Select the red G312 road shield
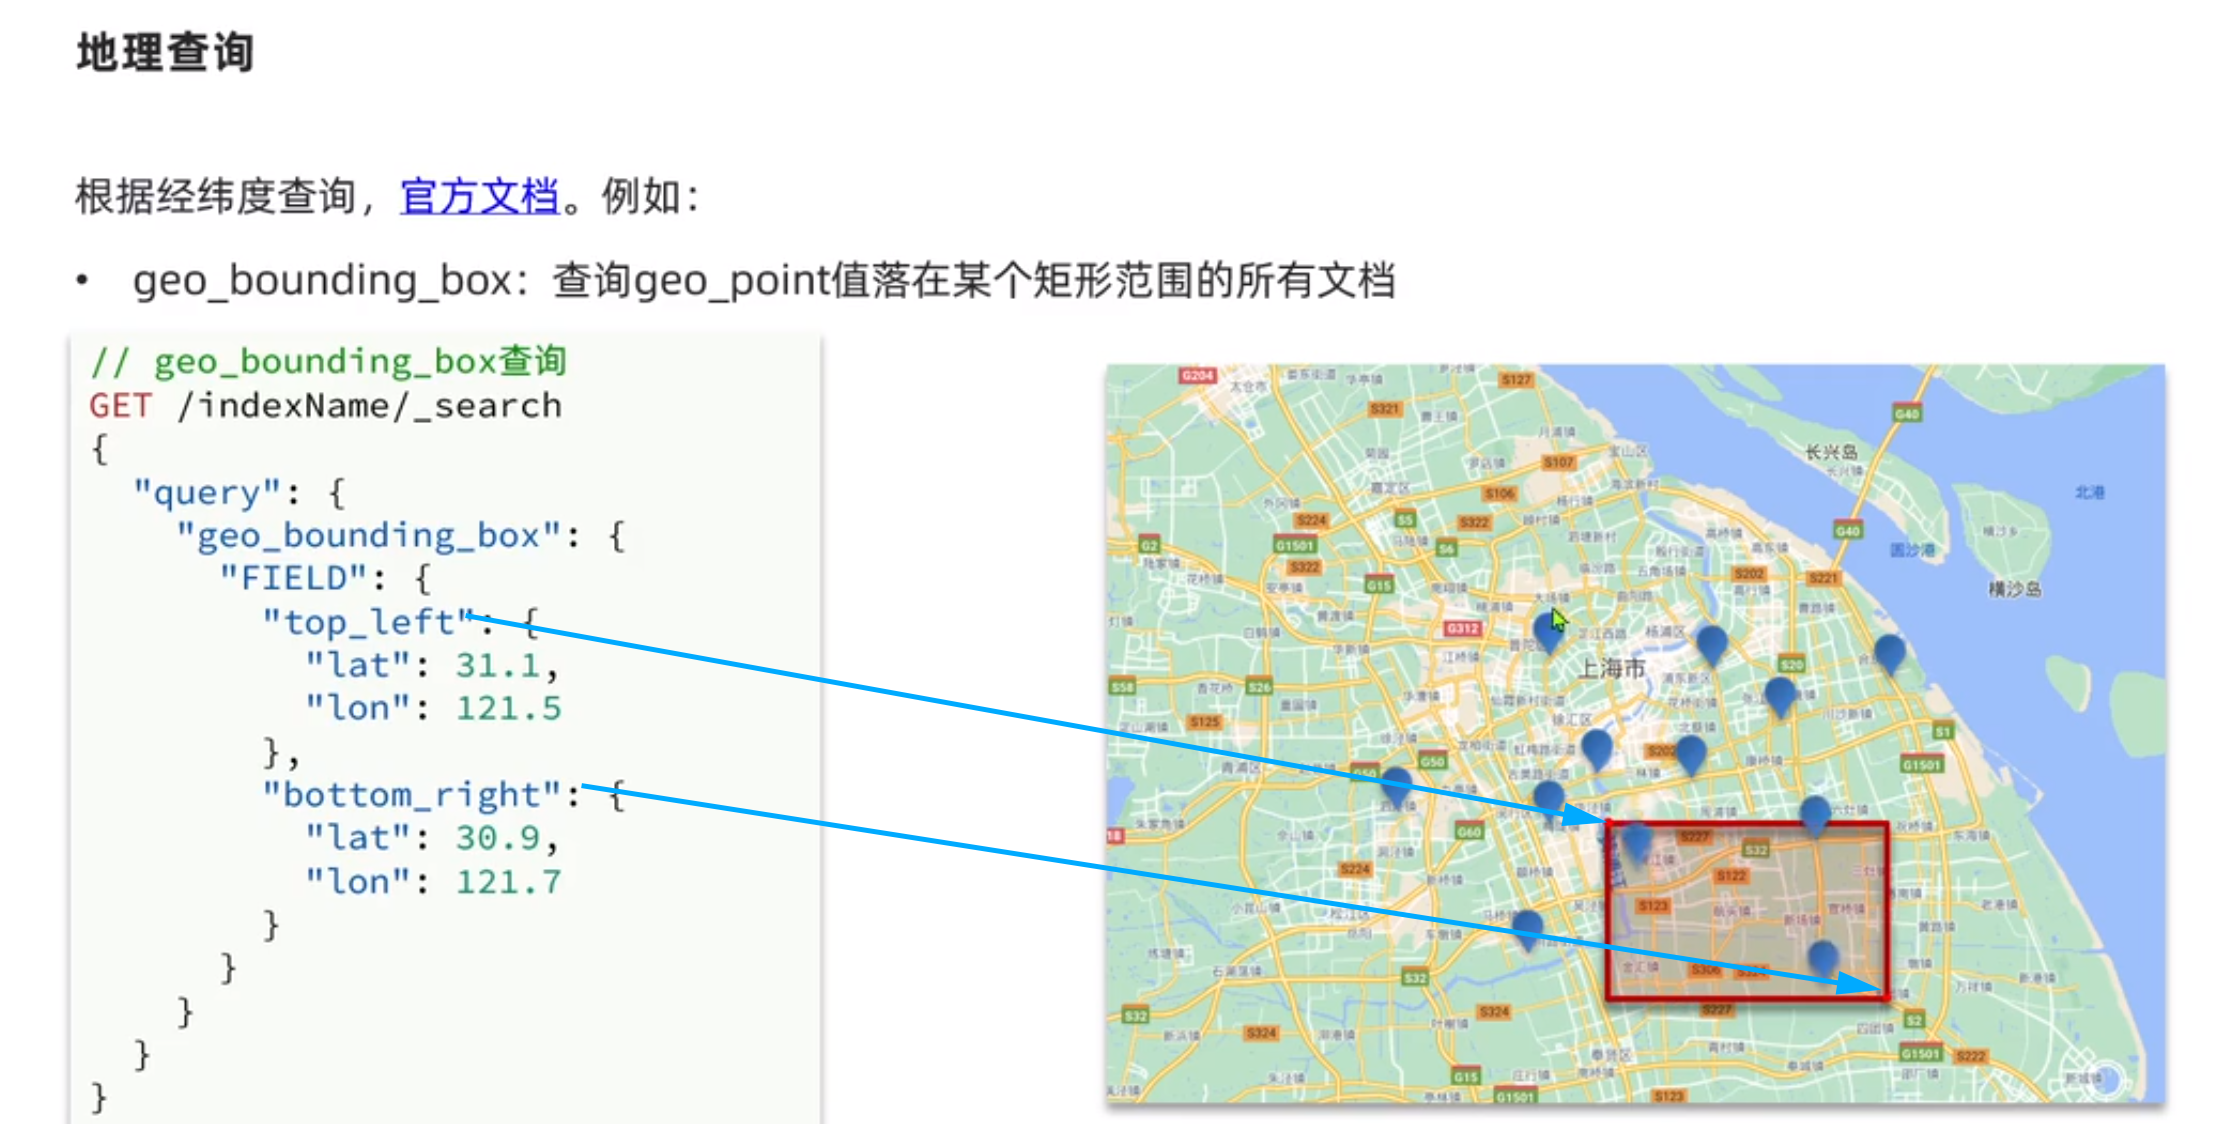Screen dimensions: 2220x1124 [x=1463, y=628]
